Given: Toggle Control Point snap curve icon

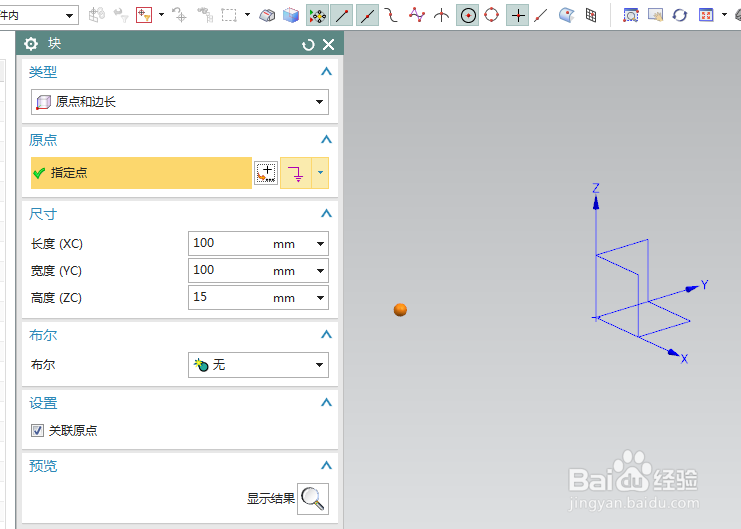Looking at the screenshot, I should 391,16.
